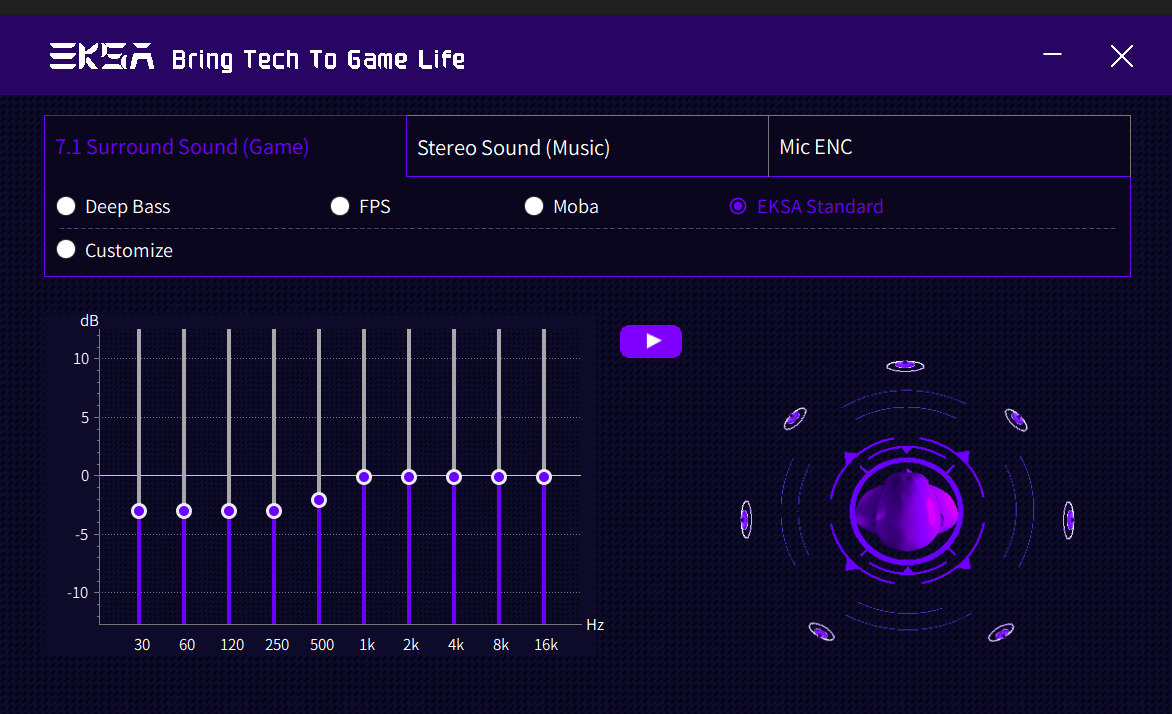The height and width of the screenshot is (714, 1172).
Task: Click the rear right speaker icon
Action: [1001, 633]
